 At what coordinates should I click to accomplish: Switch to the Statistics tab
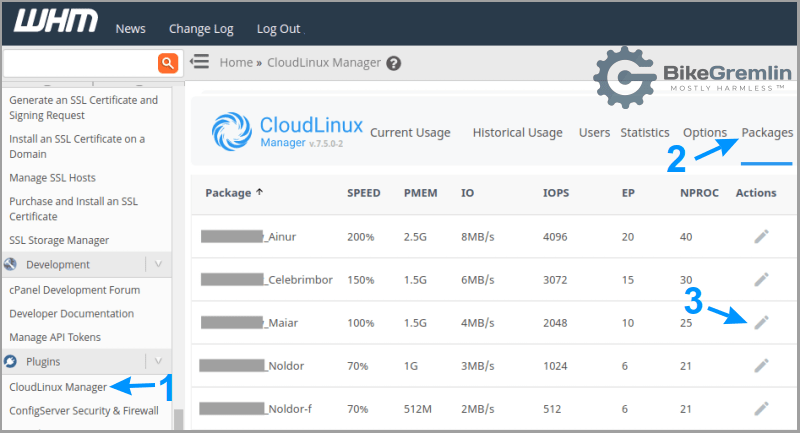coord(645,133)
